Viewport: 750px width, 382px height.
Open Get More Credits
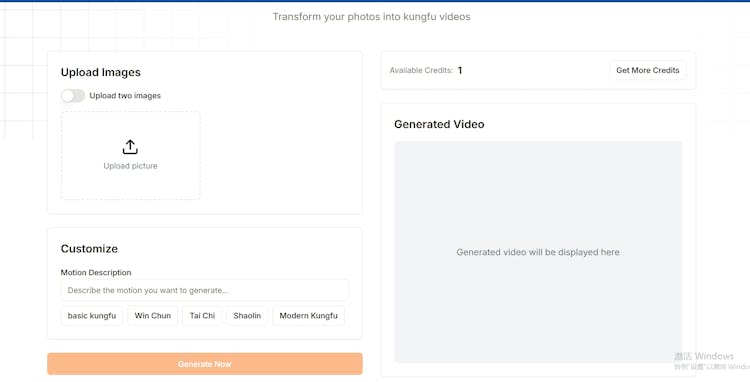click(648, 70)
